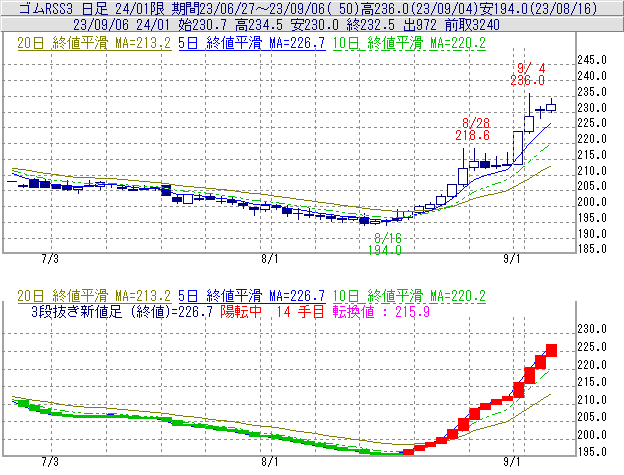624x475 pixels.
Task: Select the top chart 10日 終値平滑 MA=220.2 legend
Action: tap(409, 43)
